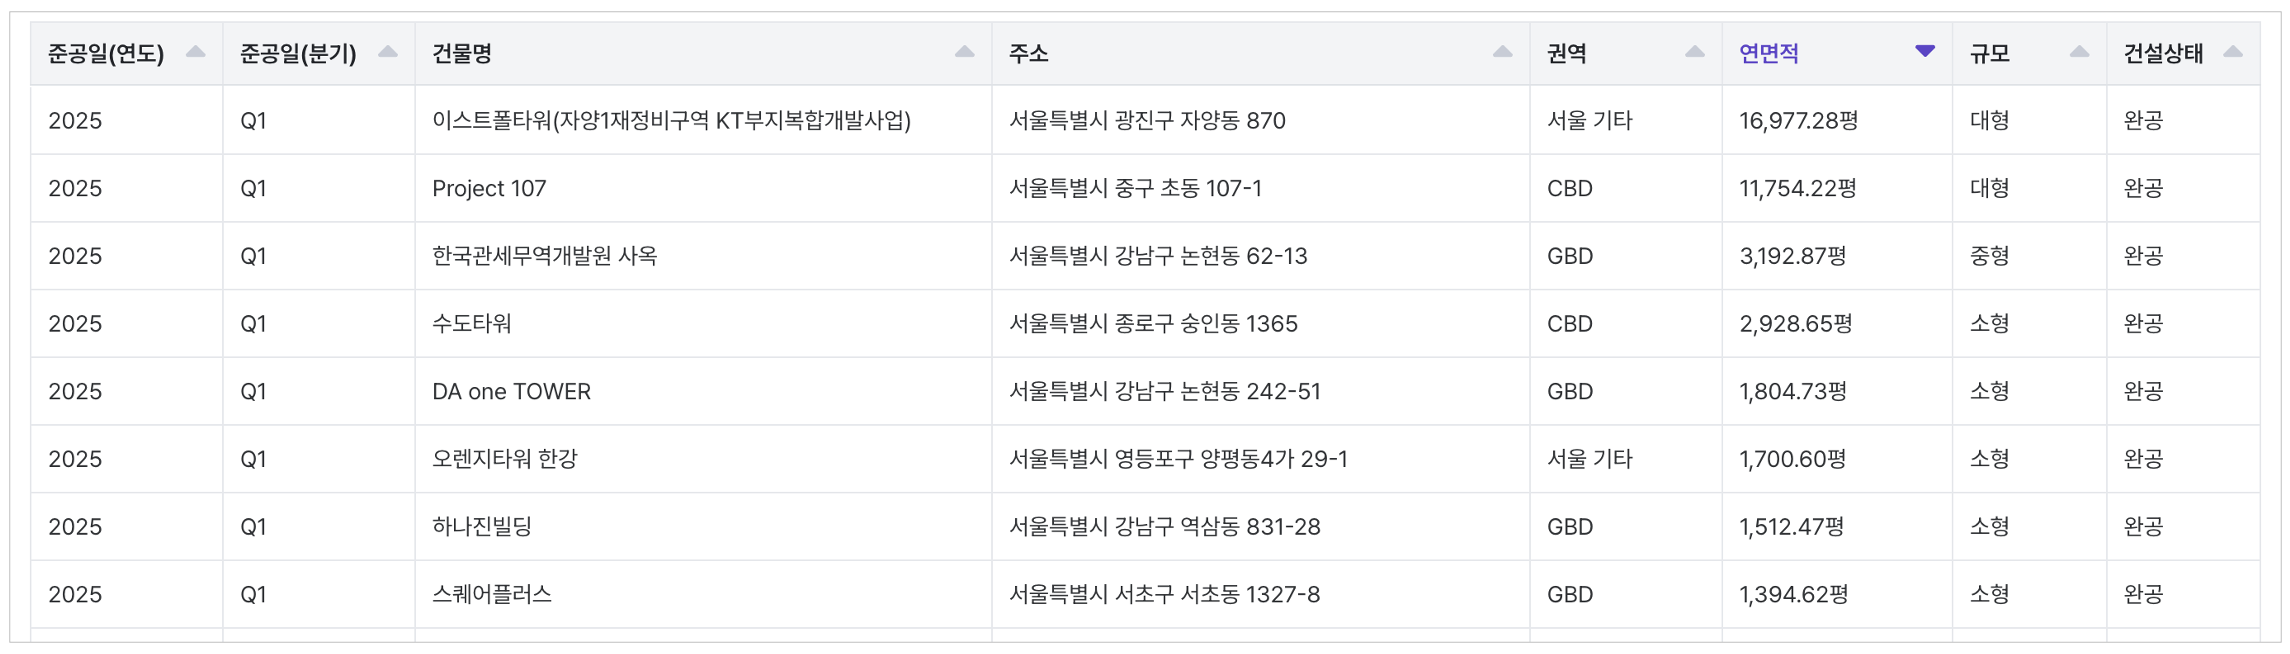
Task: Click the 하나진빌딩 building name
Action: [x=481, y=527]
